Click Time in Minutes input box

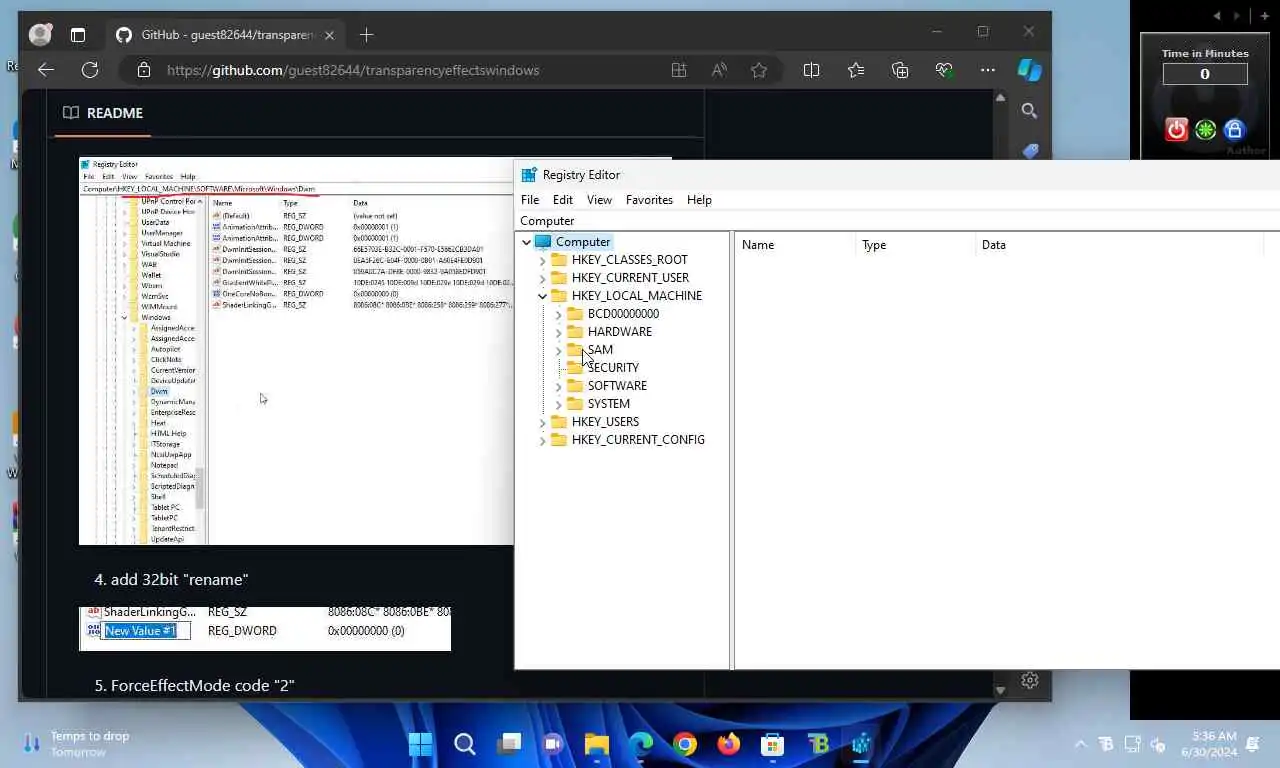[1205, 74]
